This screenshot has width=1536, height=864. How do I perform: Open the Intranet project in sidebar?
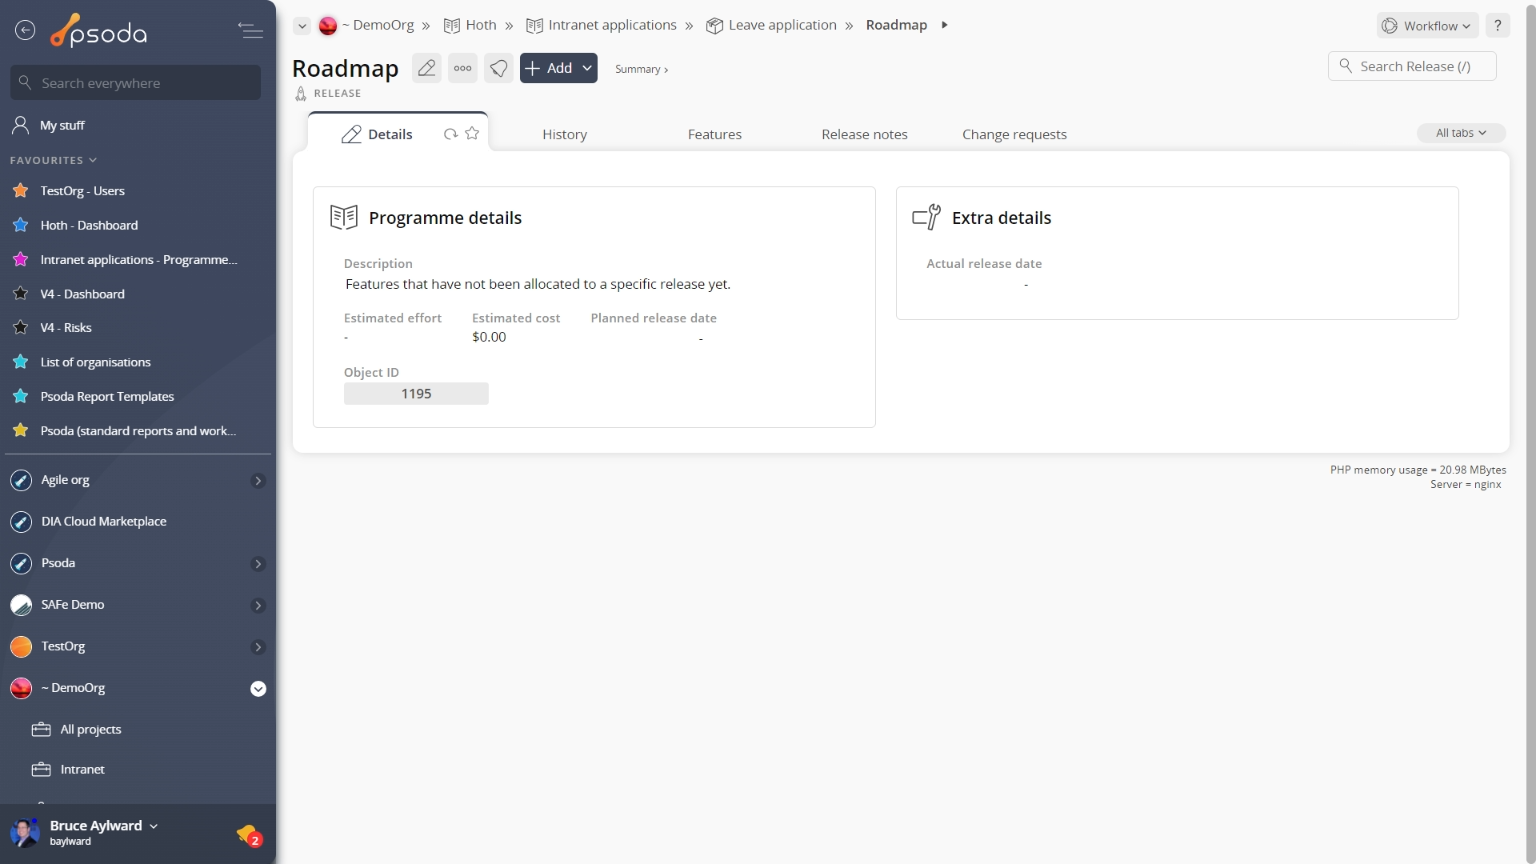[82, 770]
